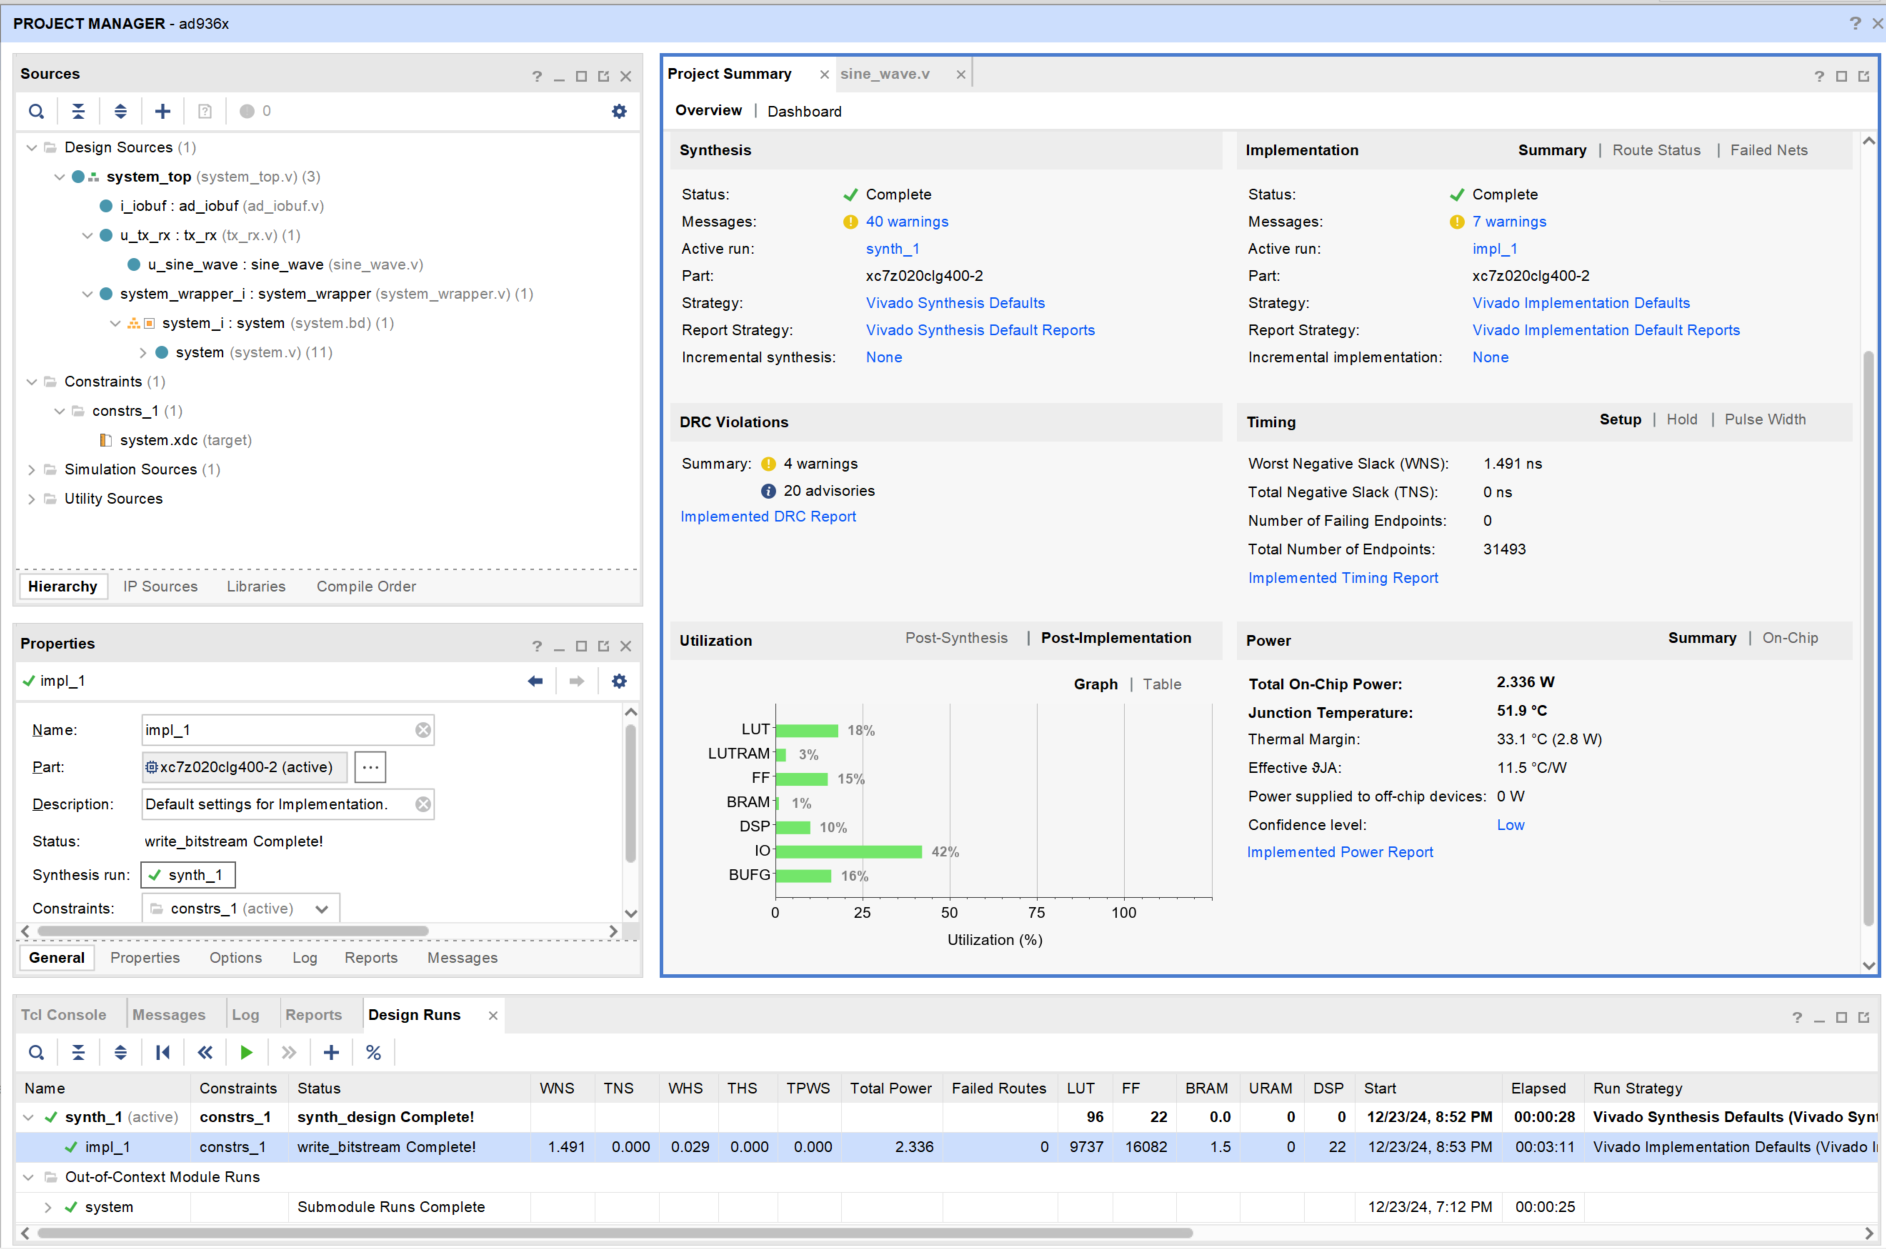1886x1249 pixels.
Task: Go to previous object in Properties
Action: 535,681
